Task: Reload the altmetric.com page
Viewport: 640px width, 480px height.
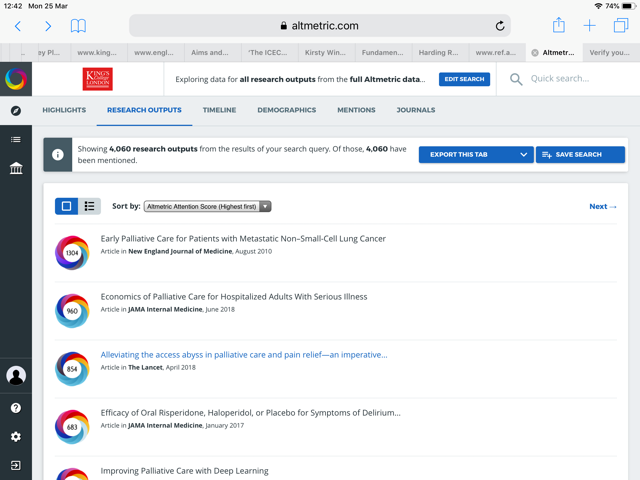Action: pyautogui.click(x=500, y=26)
